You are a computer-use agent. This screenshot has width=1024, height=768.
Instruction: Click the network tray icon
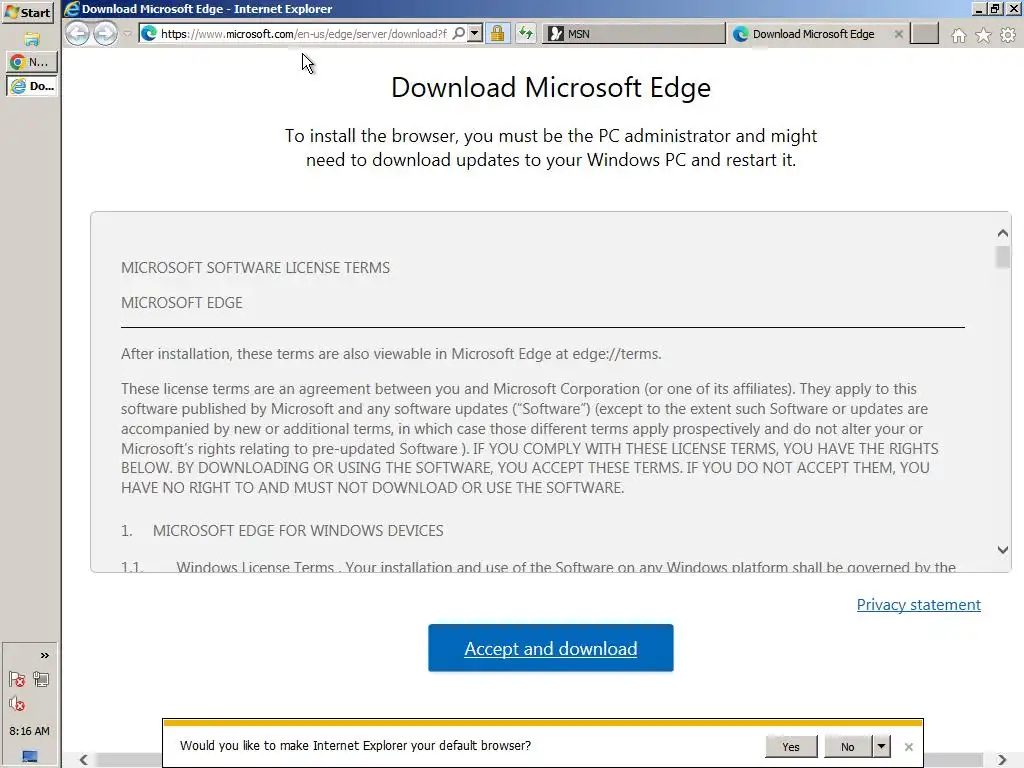[41, 680]
